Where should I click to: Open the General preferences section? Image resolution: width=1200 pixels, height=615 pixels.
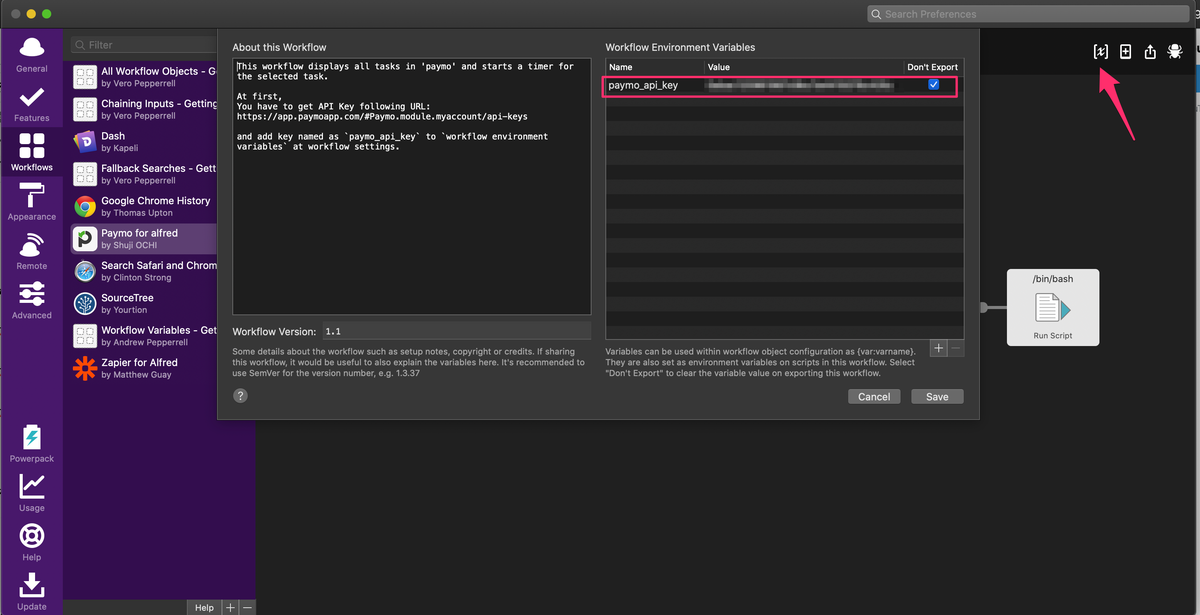[x=32, y=55]
